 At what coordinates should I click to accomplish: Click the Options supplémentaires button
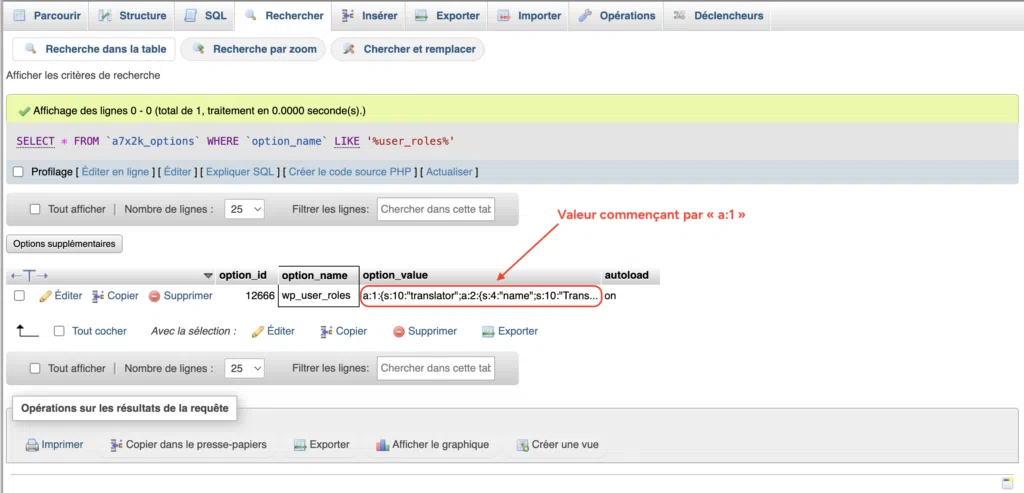pyautogui.click(x=64, y=244)
